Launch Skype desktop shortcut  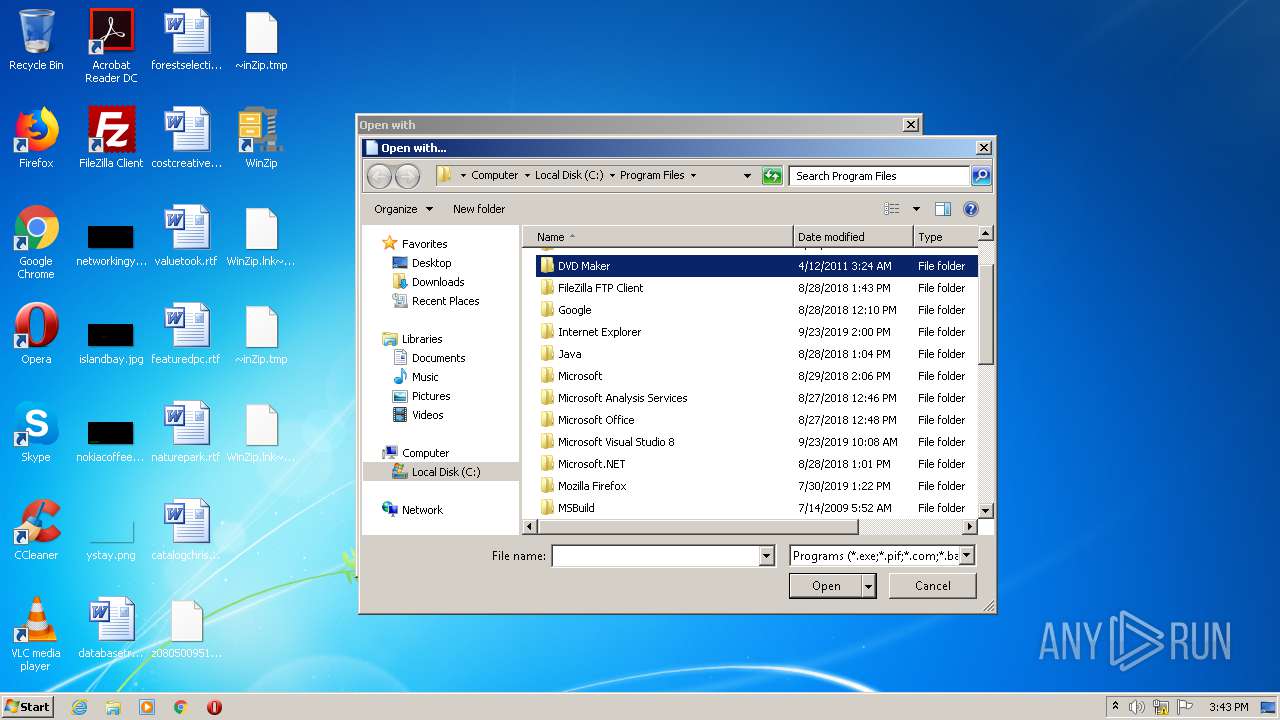pyautogui.click(x=36, y=432)
